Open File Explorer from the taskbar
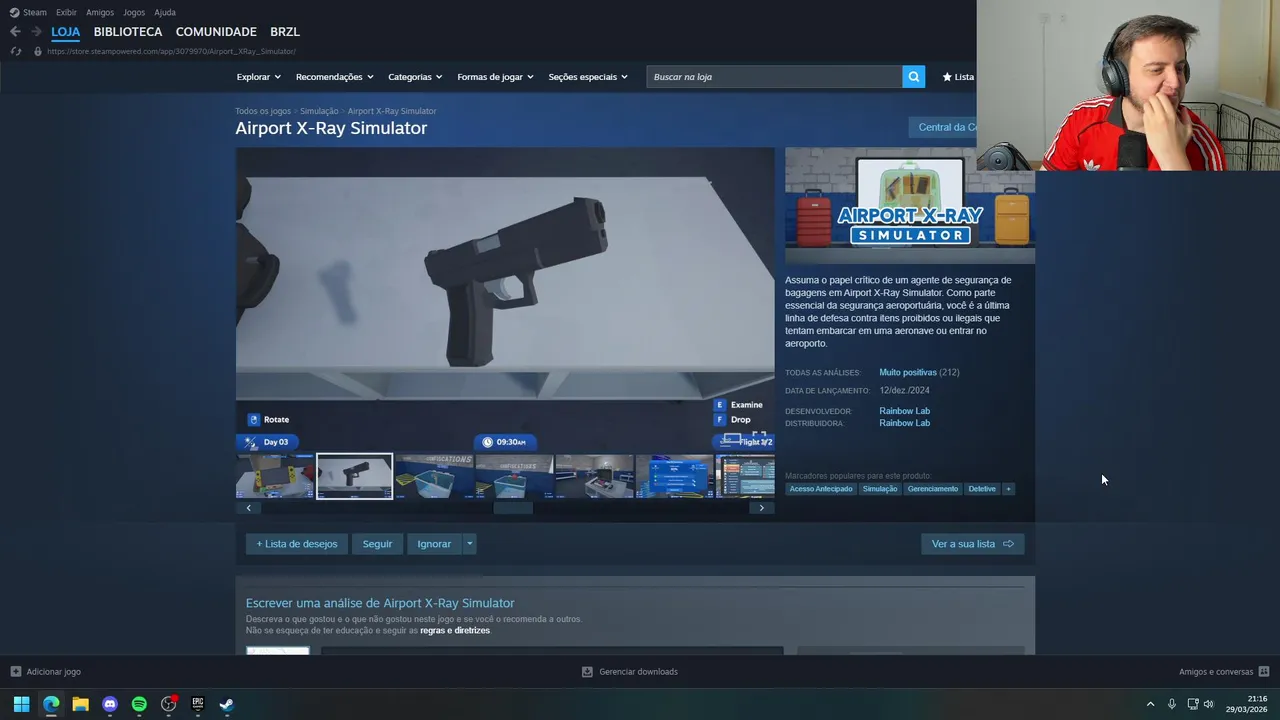Screen dimensions: 1280x720 [80, 704]
